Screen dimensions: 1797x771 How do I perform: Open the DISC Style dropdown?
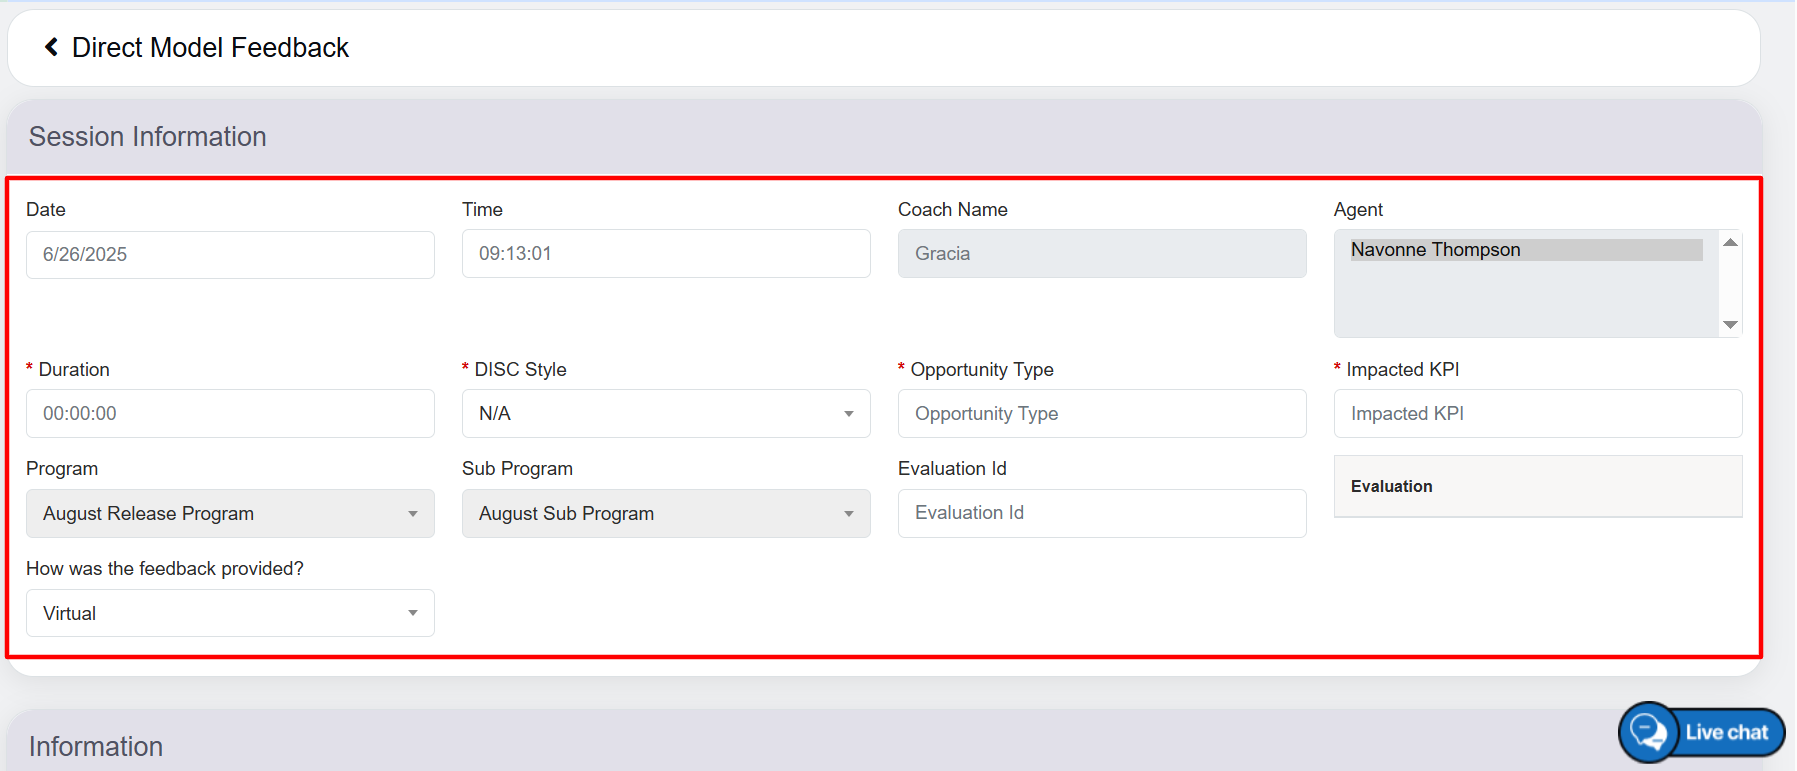pos(665,414)
